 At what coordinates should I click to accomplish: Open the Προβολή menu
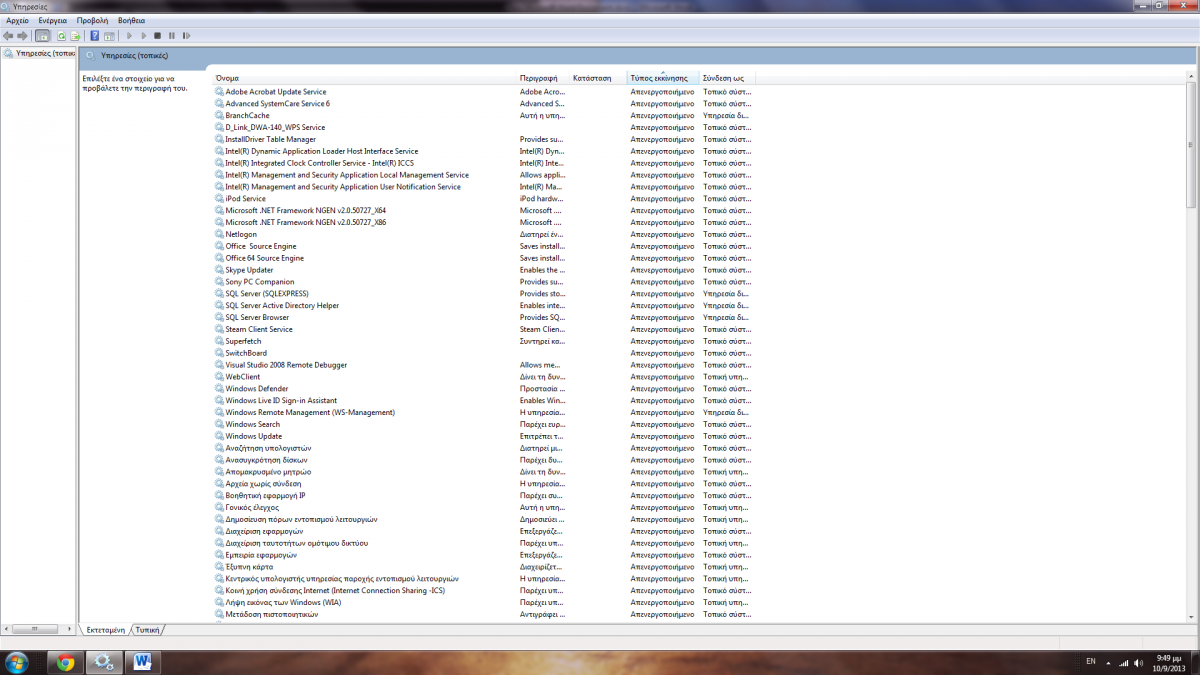coord(92,20)
